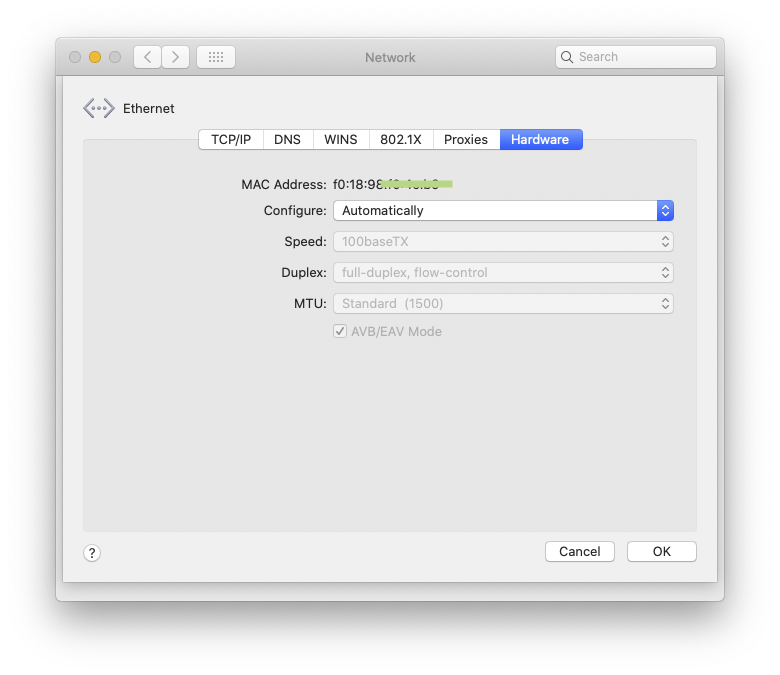This screenshot has height=675, width=780.
Task: Open the Duplex setting dropdown
Action: [x=503, y=272]
